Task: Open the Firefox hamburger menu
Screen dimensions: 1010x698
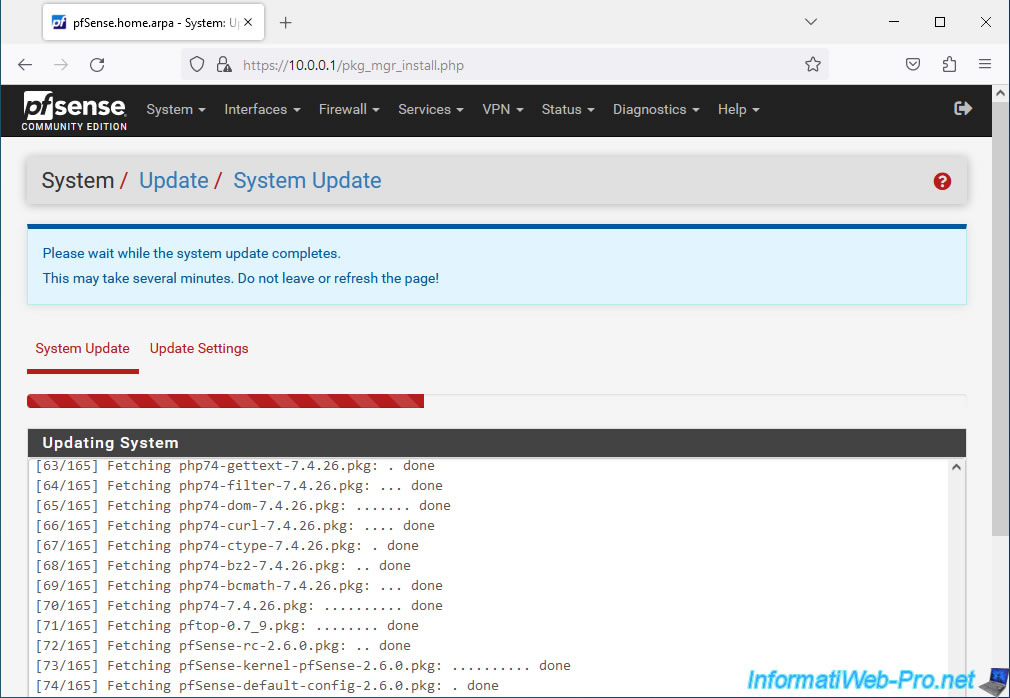Action: (x=985, y=64)
